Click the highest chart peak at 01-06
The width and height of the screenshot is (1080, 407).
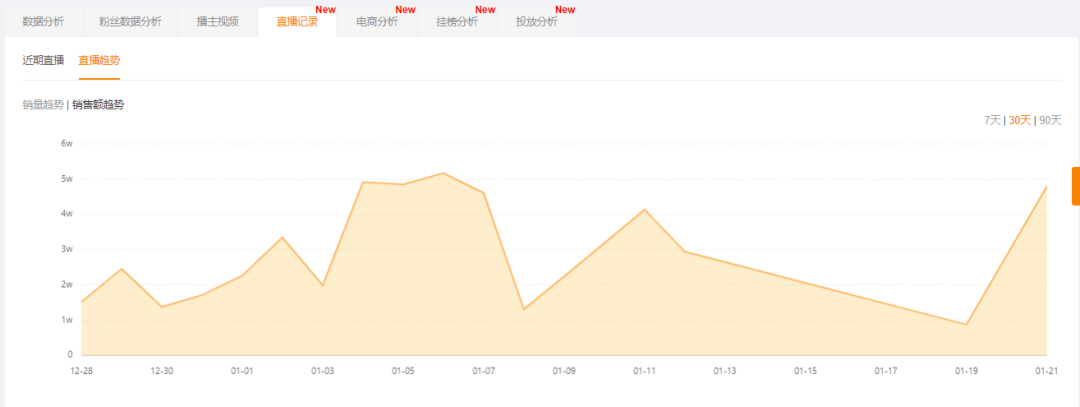click(443, 173)
